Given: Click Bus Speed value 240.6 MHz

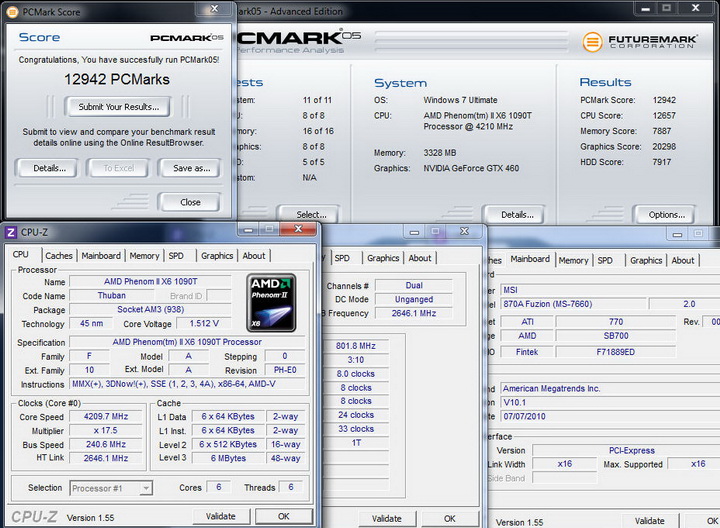Looking at the screenshot, I should (x=106, y=444).
